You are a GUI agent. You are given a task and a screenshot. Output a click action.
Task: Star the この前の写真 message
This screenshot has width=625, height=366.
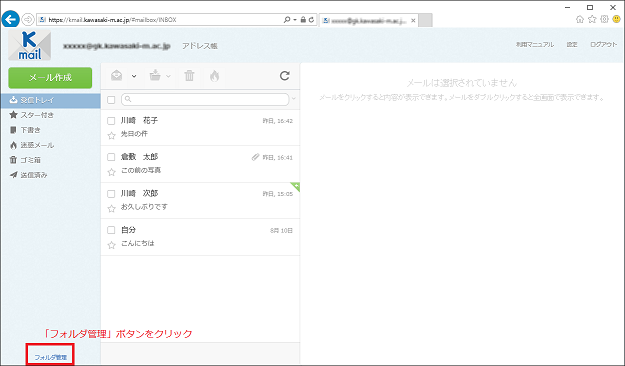(x=112, y=172)
